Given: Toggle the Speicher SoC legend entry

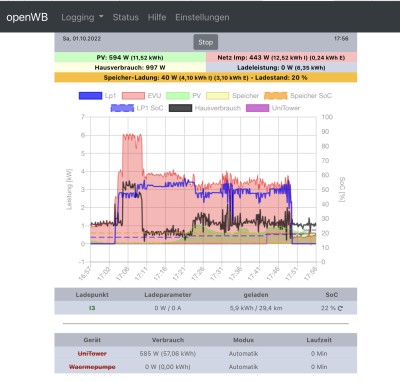Looking at the screenshot, I should 298,96.
